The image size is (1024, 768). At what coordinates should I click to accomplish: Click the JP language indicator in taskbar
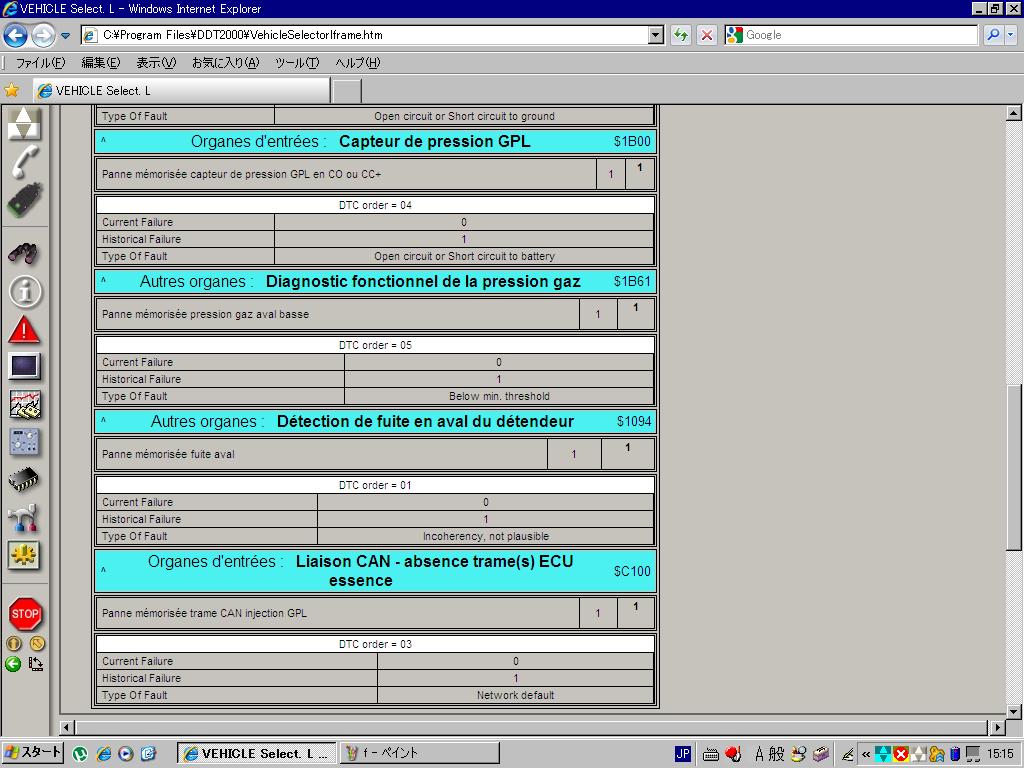pos(682,754)
